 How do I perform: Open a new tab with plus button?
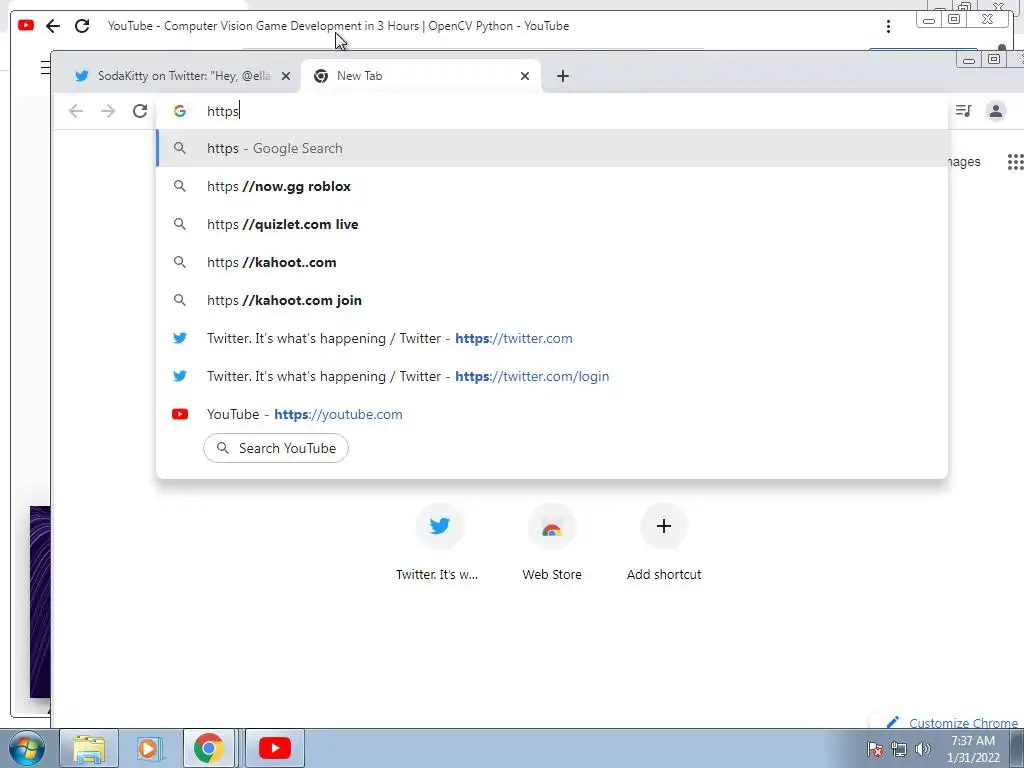562,76
